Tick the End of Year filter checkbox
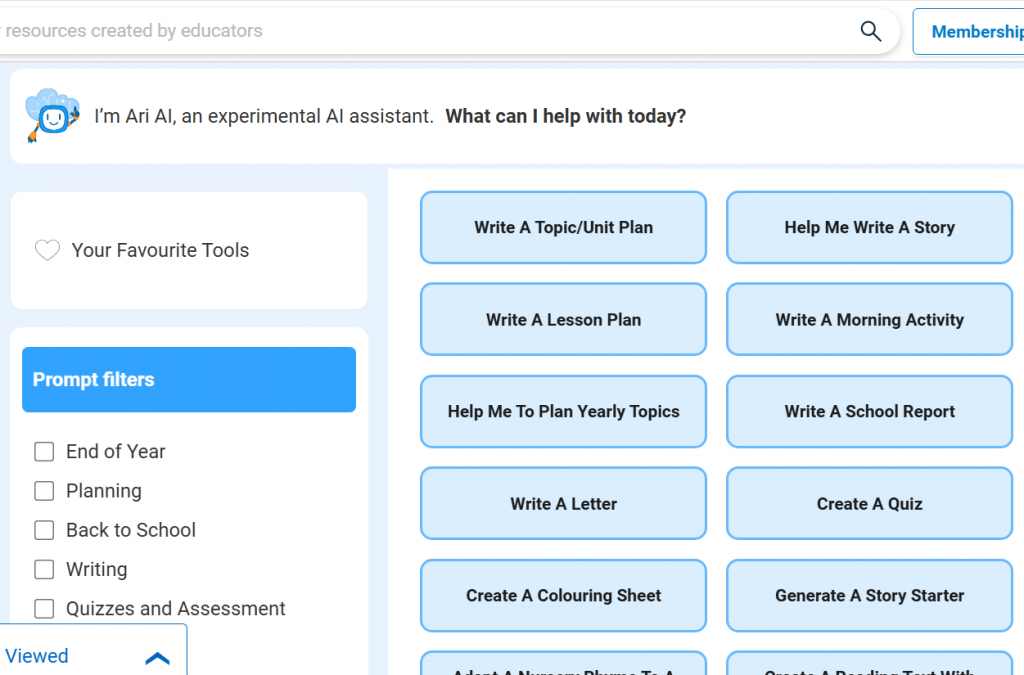The height and width of the screenshot is (675, 1024). point(44,452)
